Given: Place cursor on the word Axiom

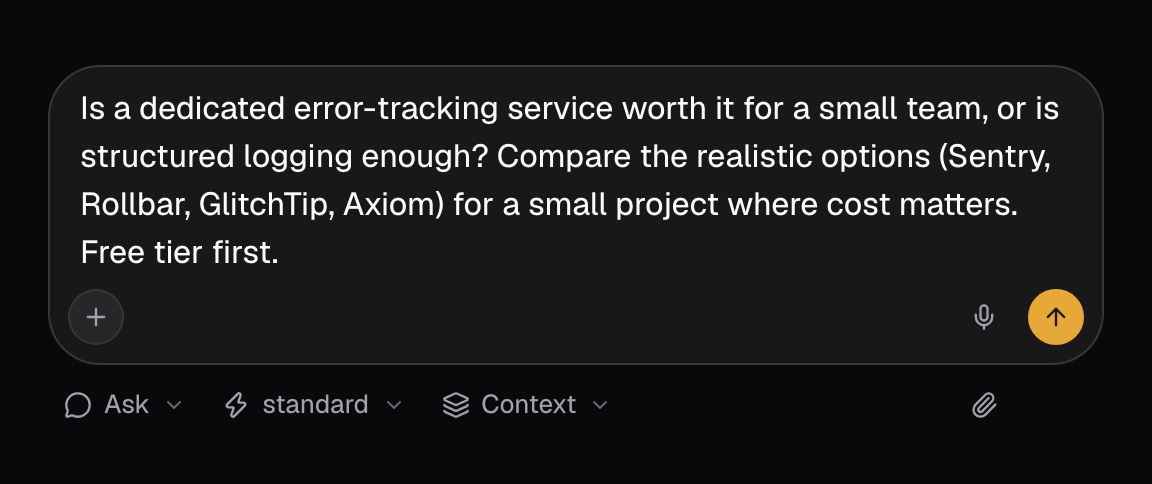Looking at the screenshot, I should pos(389,205).
